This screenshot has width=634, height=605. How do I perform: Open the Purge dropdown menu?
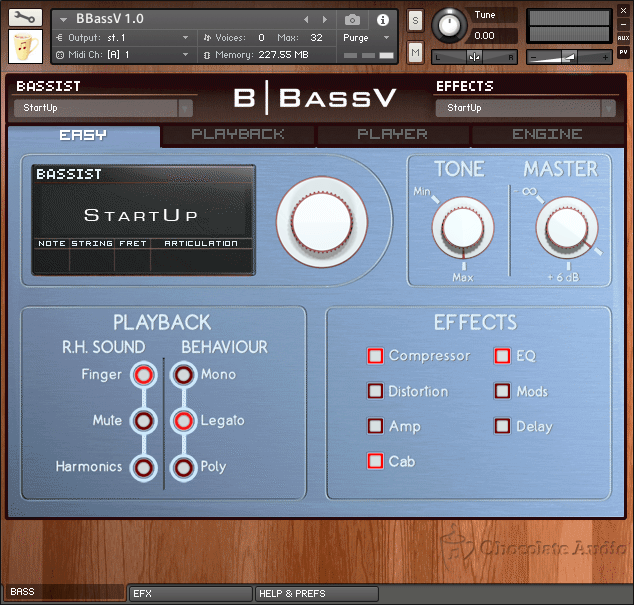[366, 38]
